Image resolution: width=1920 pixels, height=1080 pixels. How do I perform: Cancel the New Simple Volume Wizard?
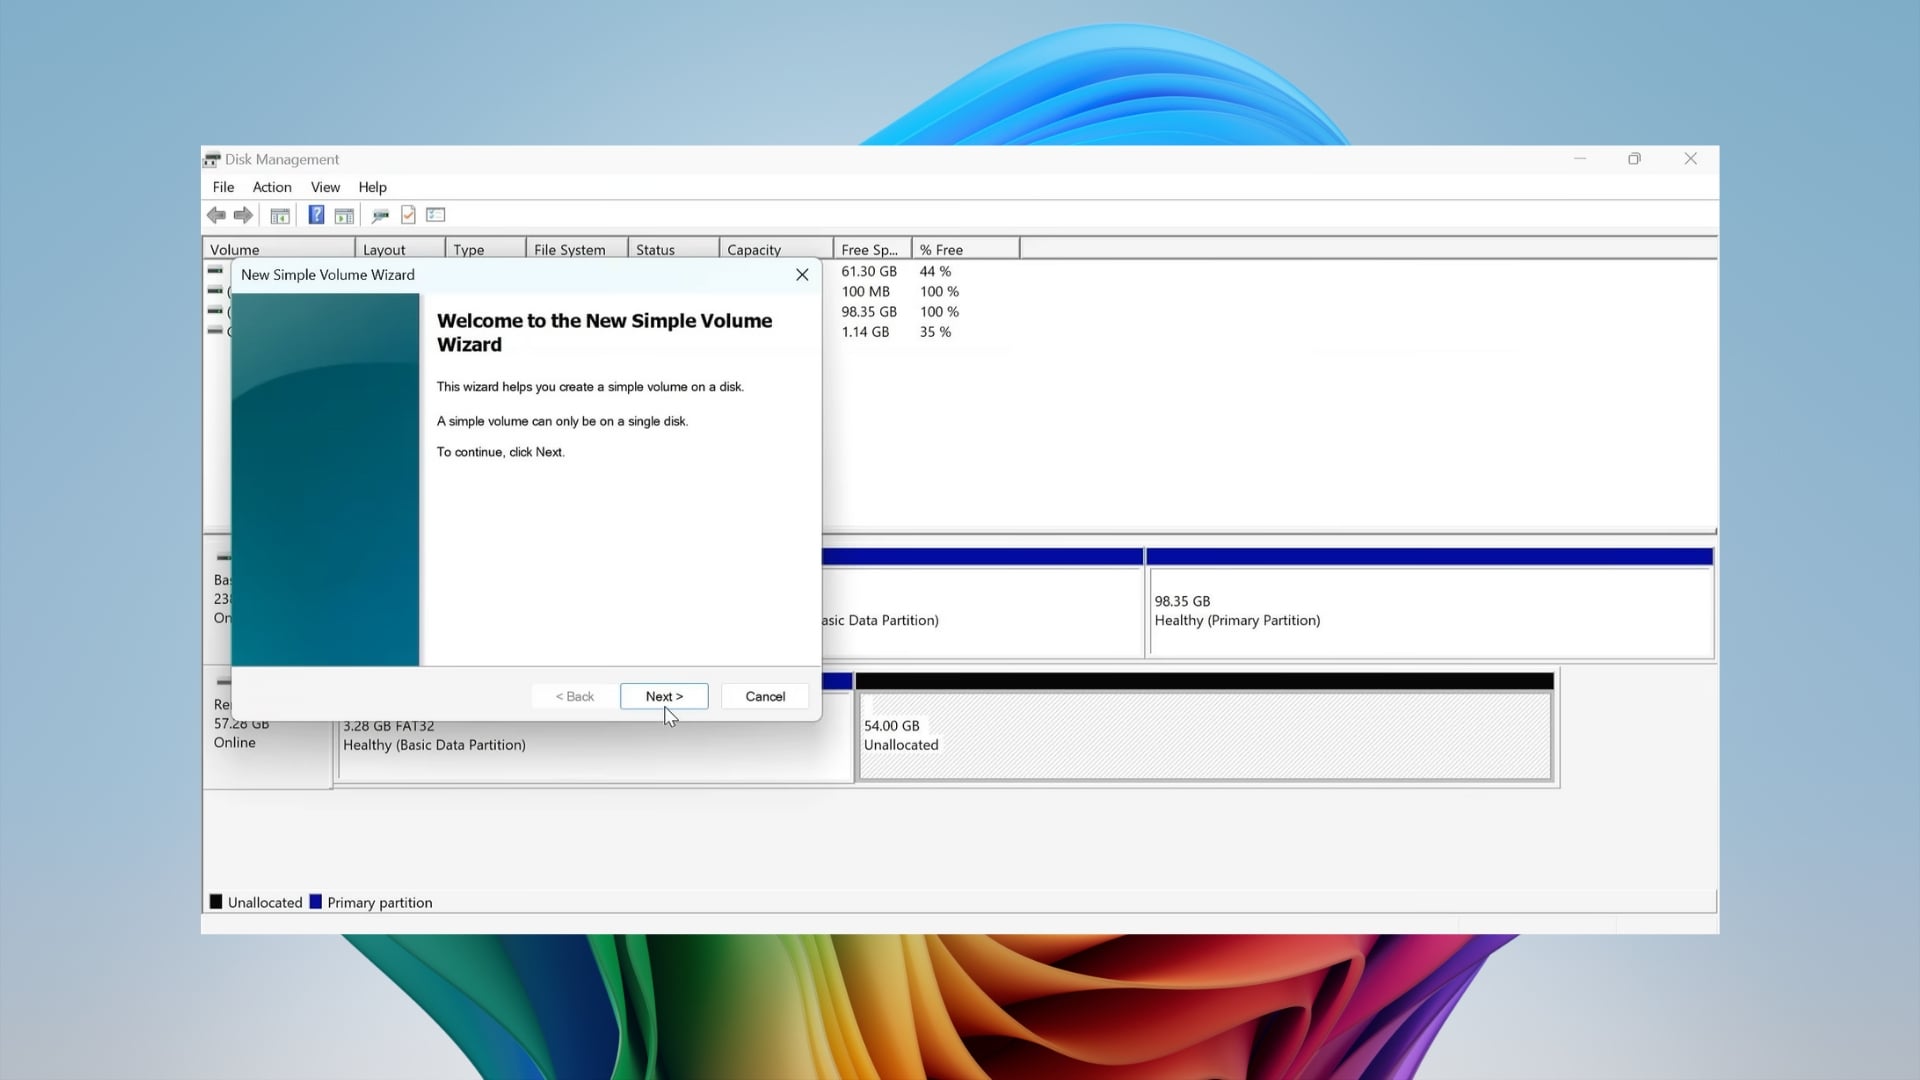click(764, 696)
